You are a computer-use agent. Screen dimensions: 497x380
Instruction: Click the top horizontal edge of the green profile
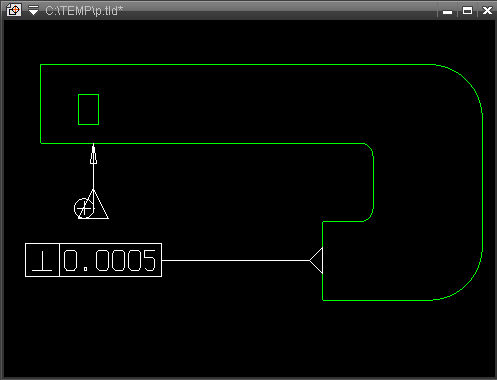[237, 64]
